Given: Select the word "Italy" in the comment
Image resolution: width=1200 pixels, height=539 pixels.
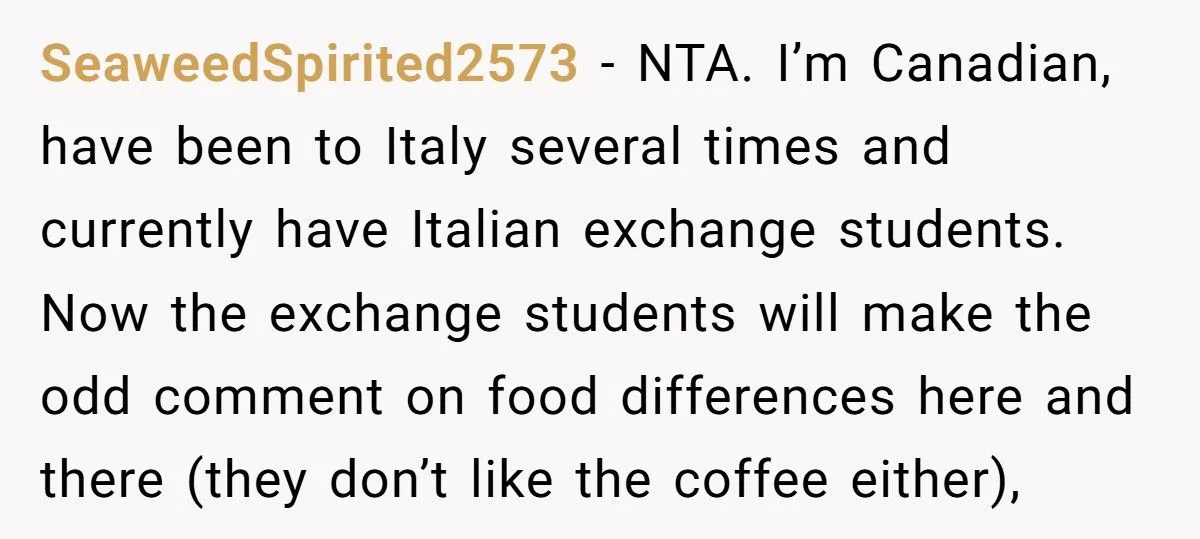Looking at the screenshot, I should tap(436, 148).
